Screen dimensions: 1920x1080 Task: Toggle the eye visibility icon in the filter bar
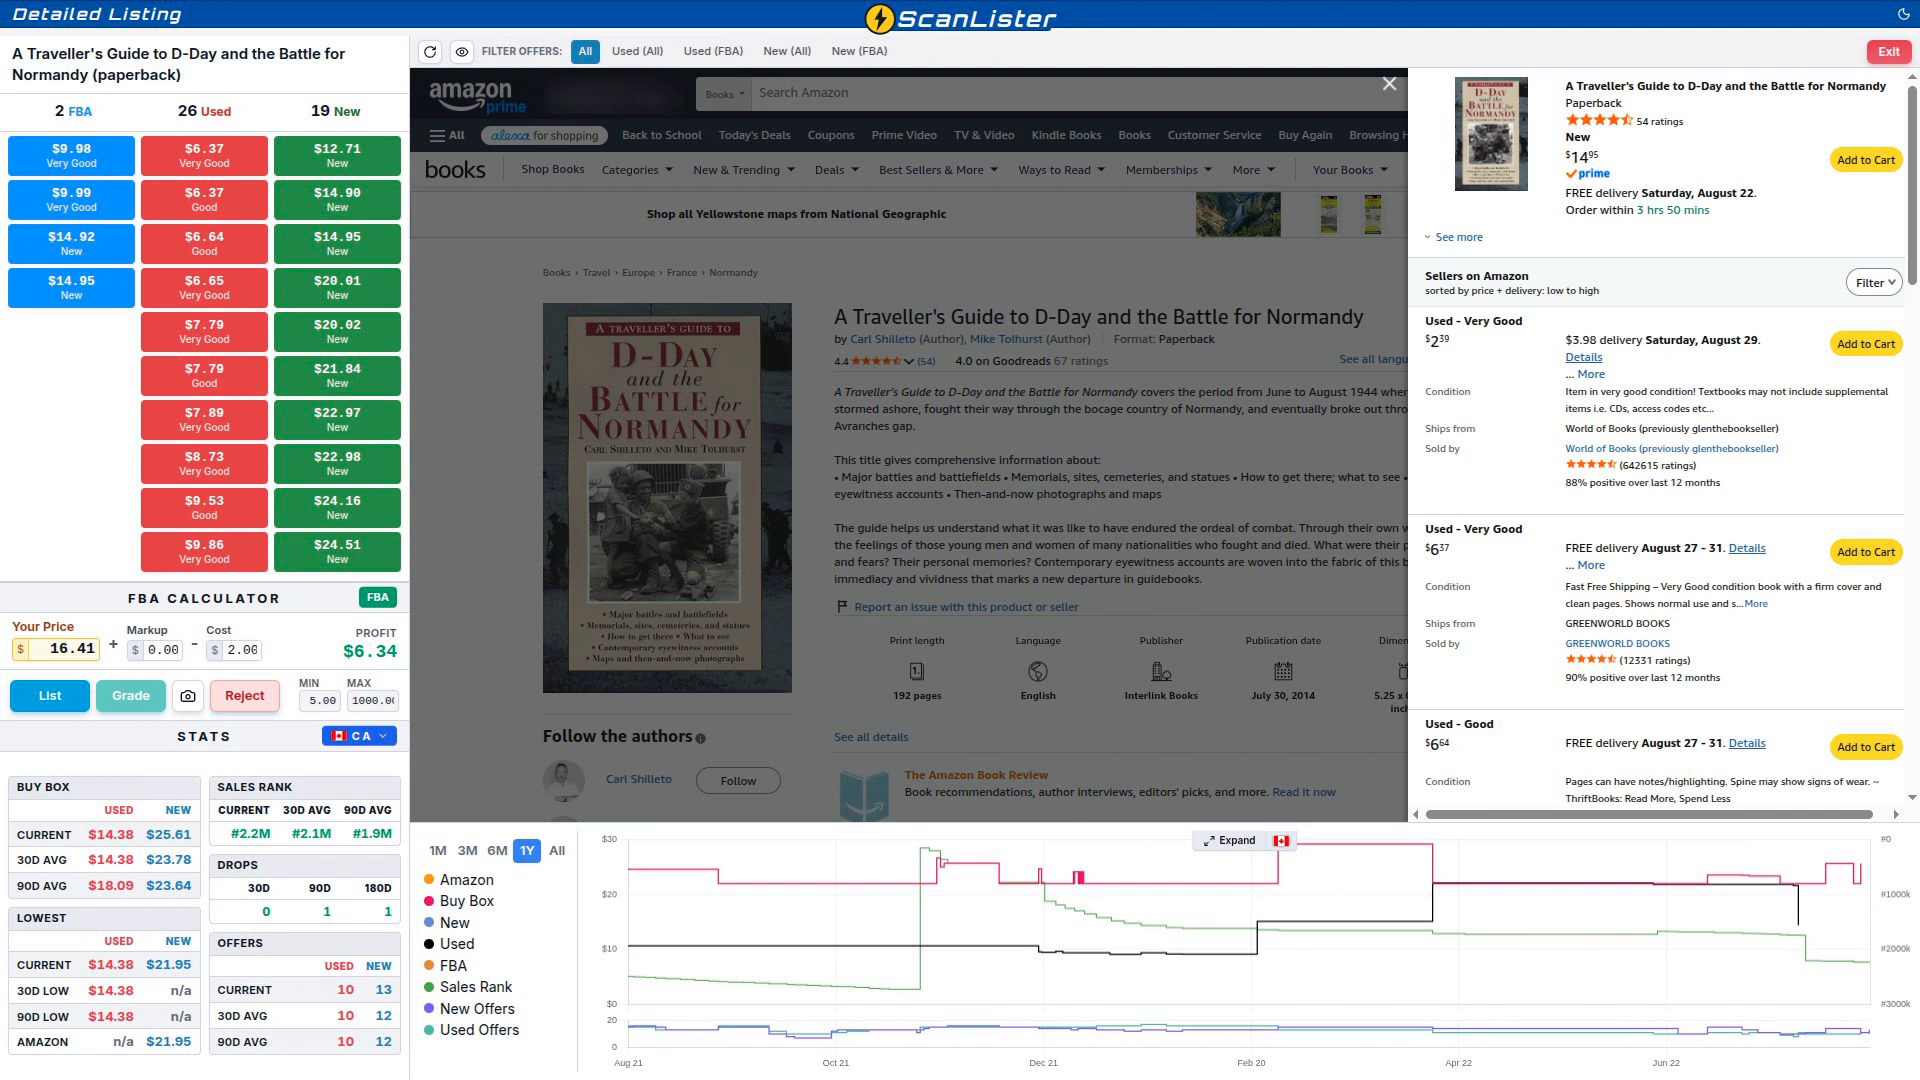click(461, 52)
